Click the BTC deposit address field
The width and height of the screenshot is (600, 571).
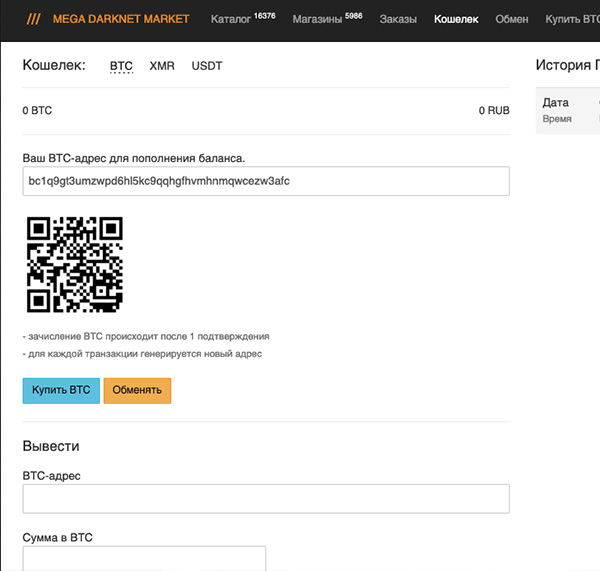266,181
